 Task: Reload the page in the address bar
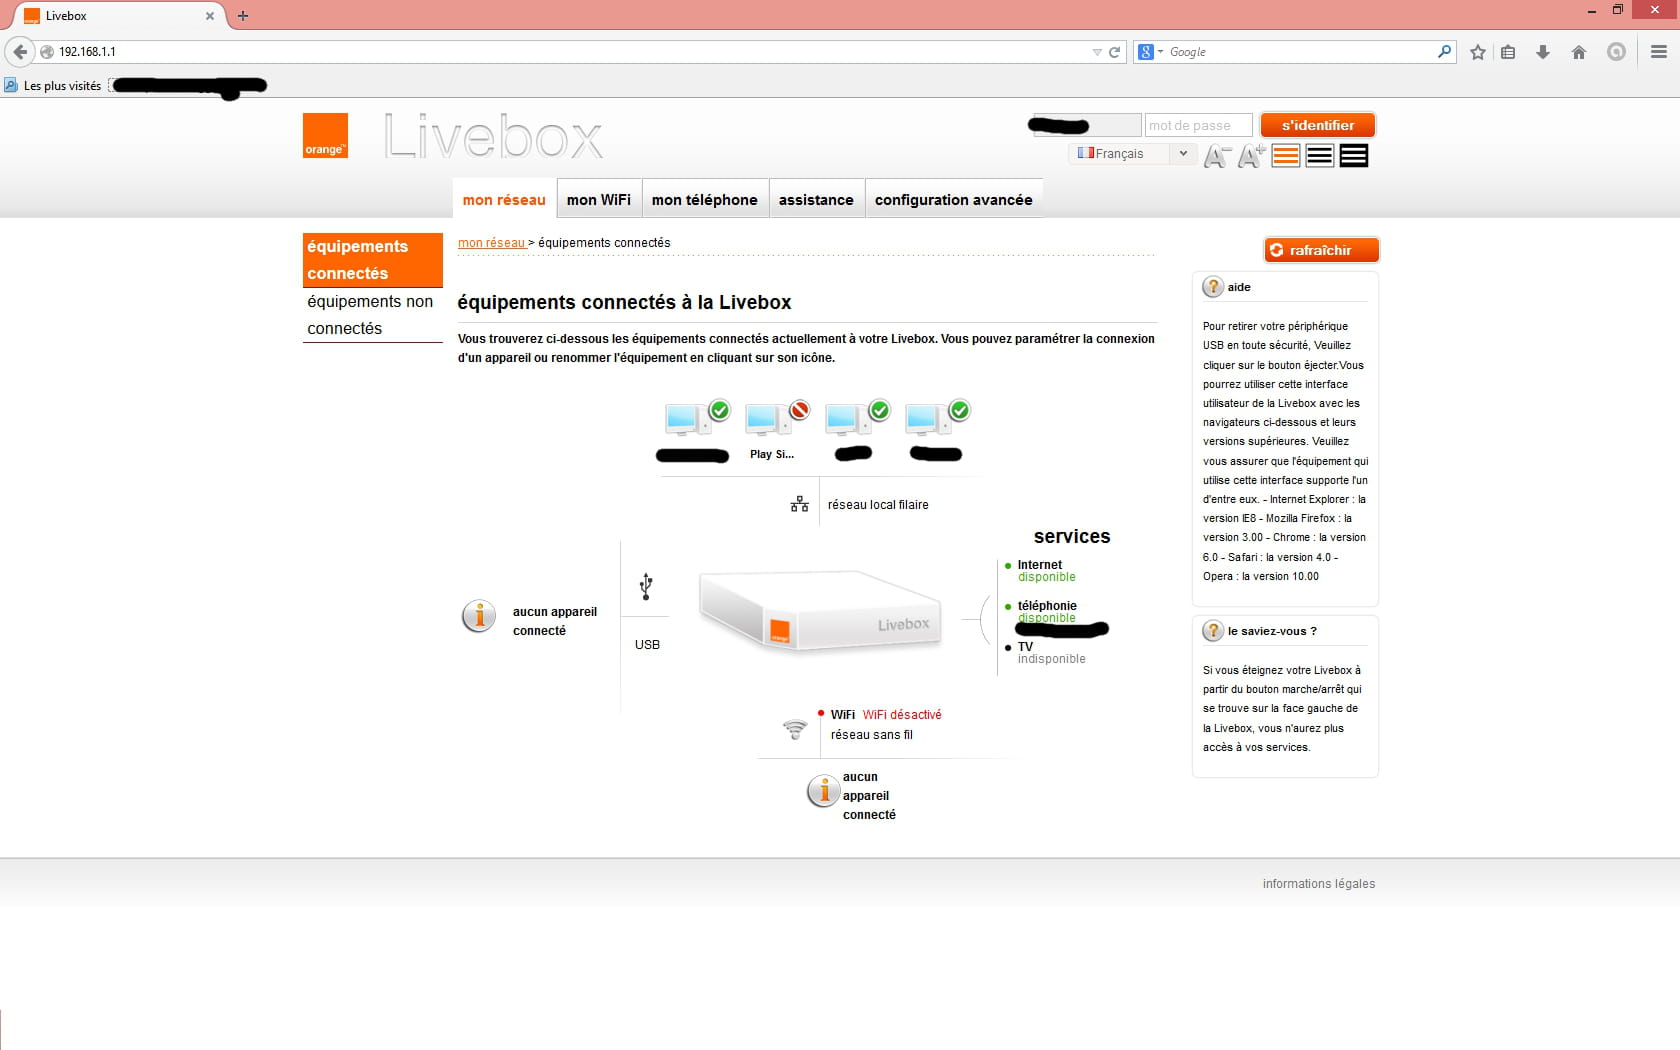pyautogui.click(x=1115, y=52)
